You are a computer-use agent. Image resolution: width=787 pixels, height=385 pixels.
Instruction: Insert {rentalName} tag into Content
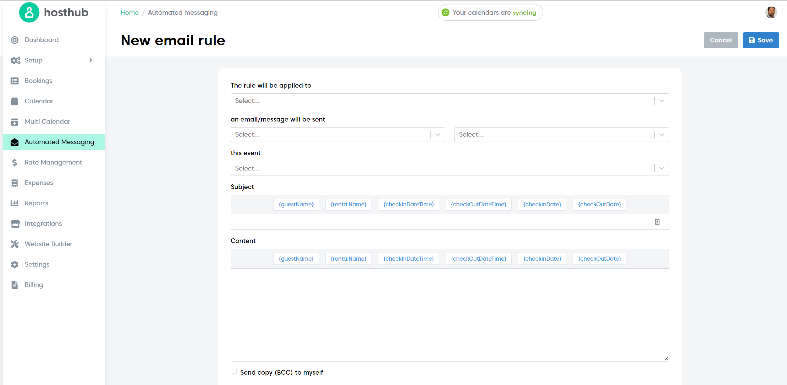348,259
